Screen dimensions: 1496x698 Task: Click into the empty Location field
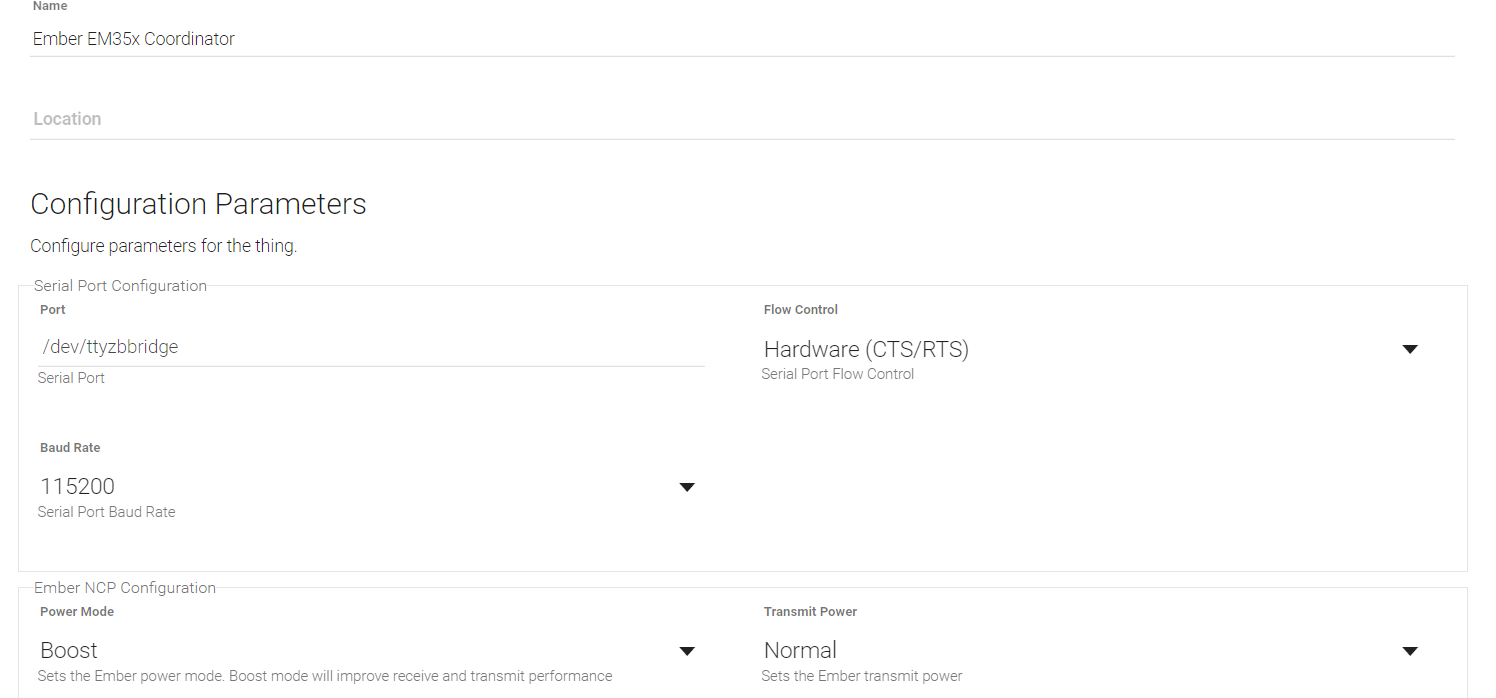click(740, 119)
